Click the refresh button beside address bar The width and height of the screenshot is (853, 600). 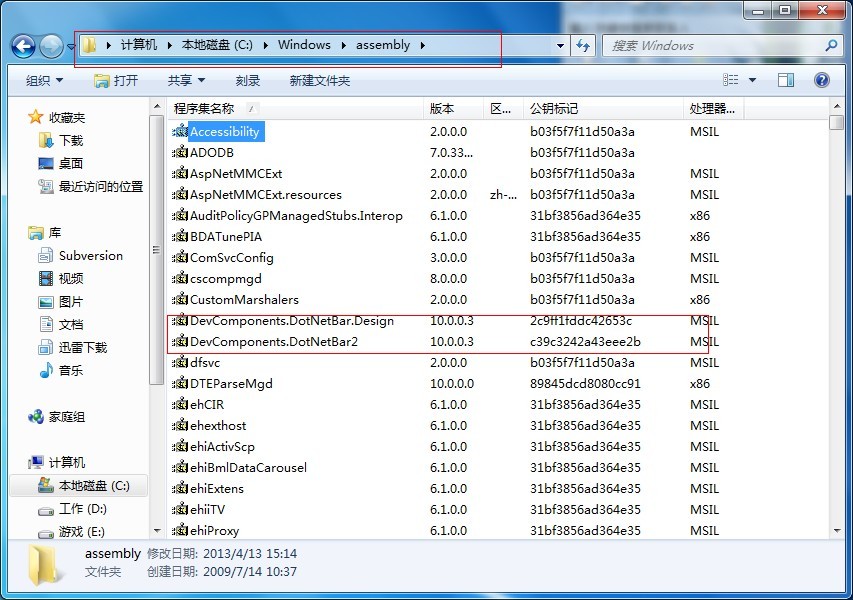coord(584,46)
